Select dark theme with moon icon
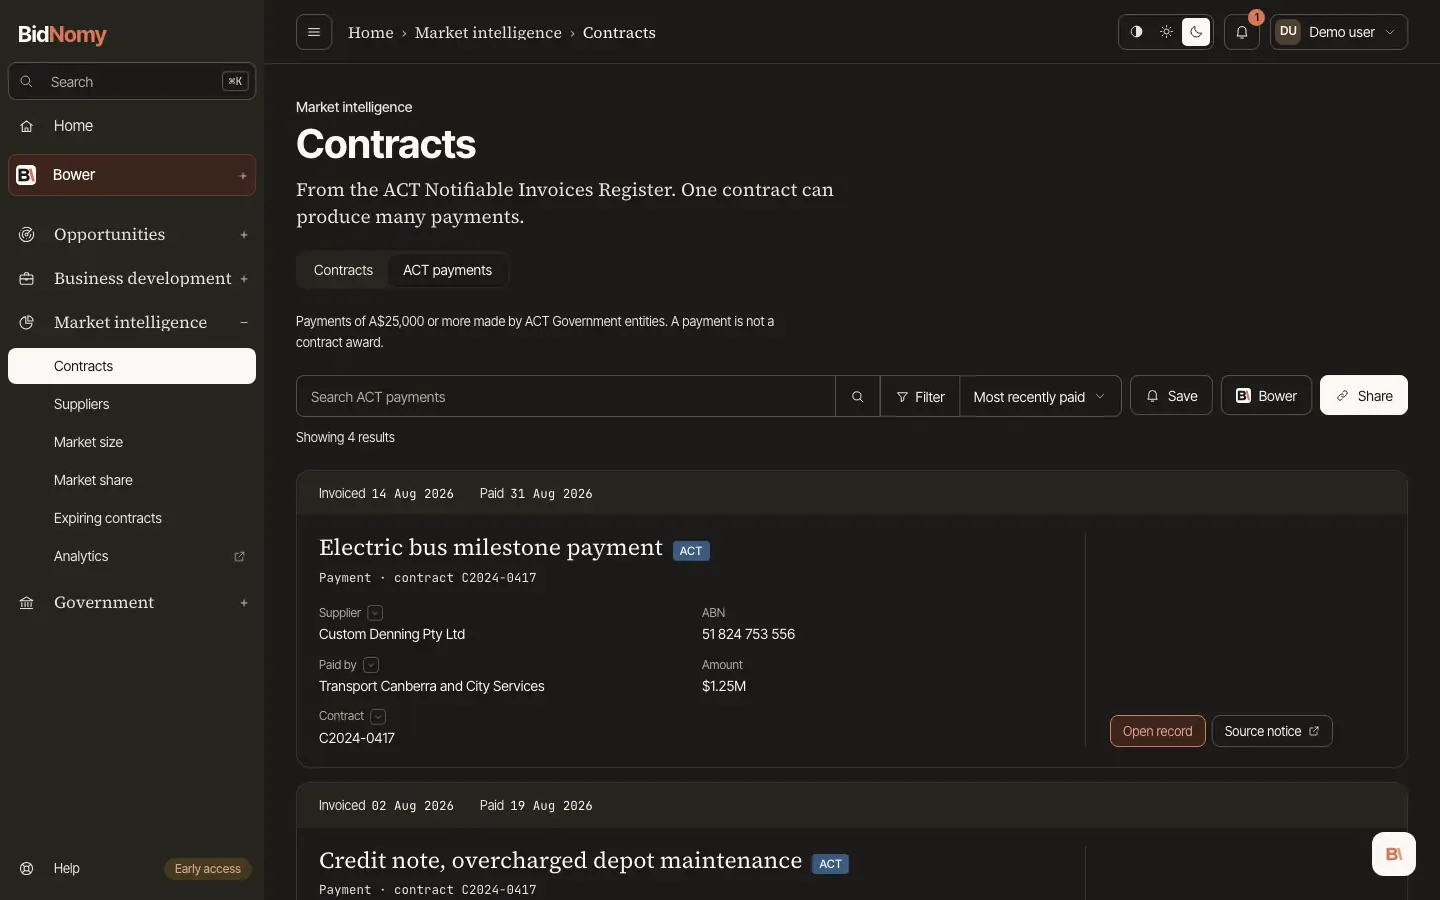The height and width of the screenshot is (900, 1440). pos(1196,32)
